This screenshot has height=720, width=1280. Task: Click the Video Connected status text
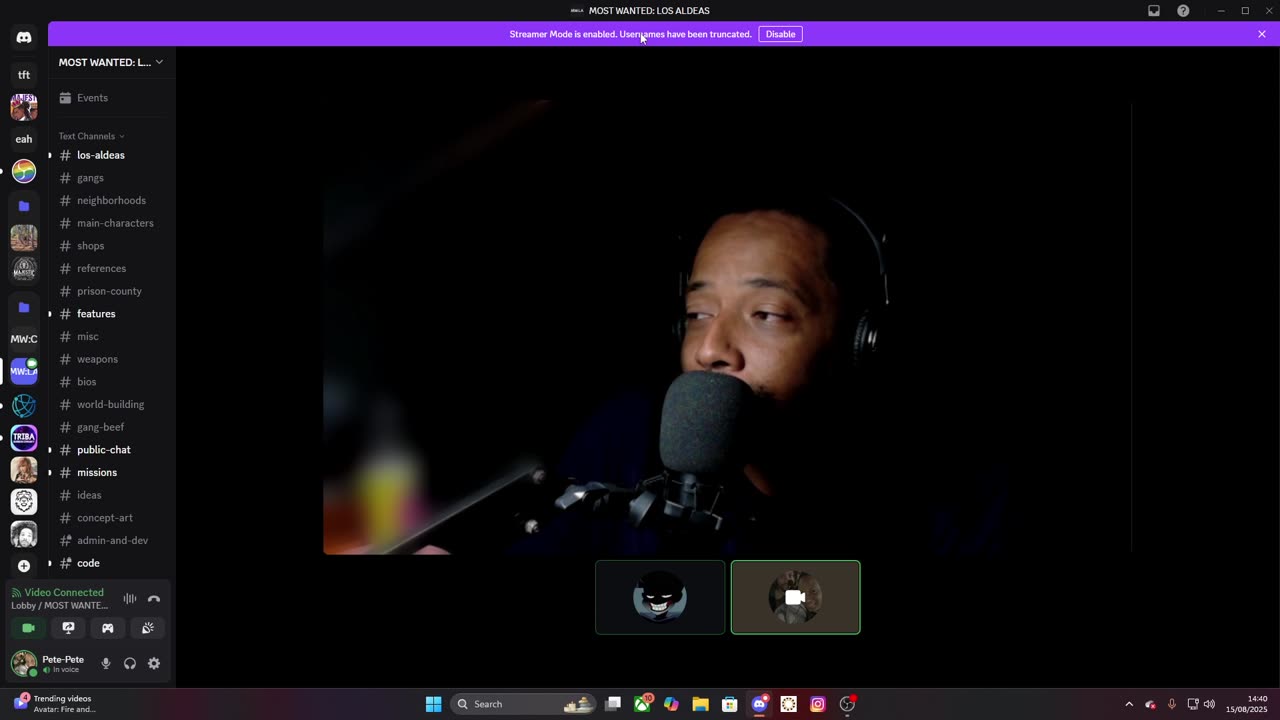[64, 592]
